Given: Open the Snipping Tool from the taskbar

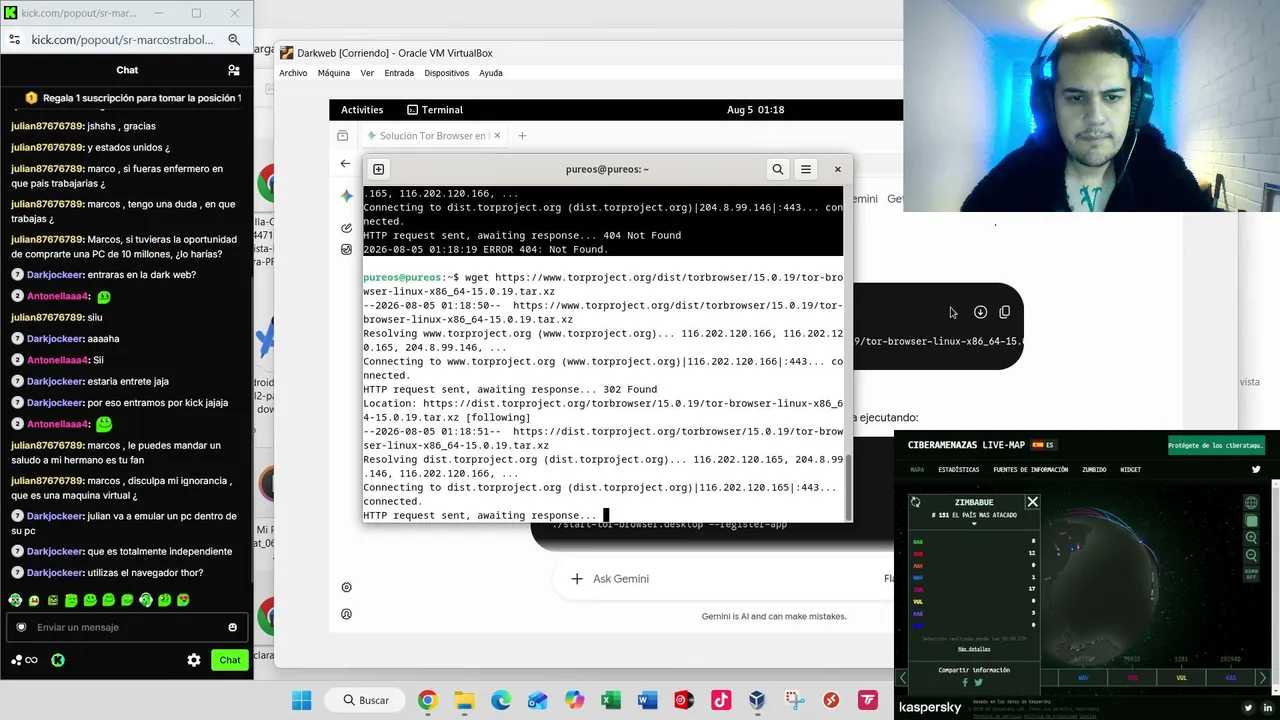Looking at the screenshot, I should [x=794, y=700].
